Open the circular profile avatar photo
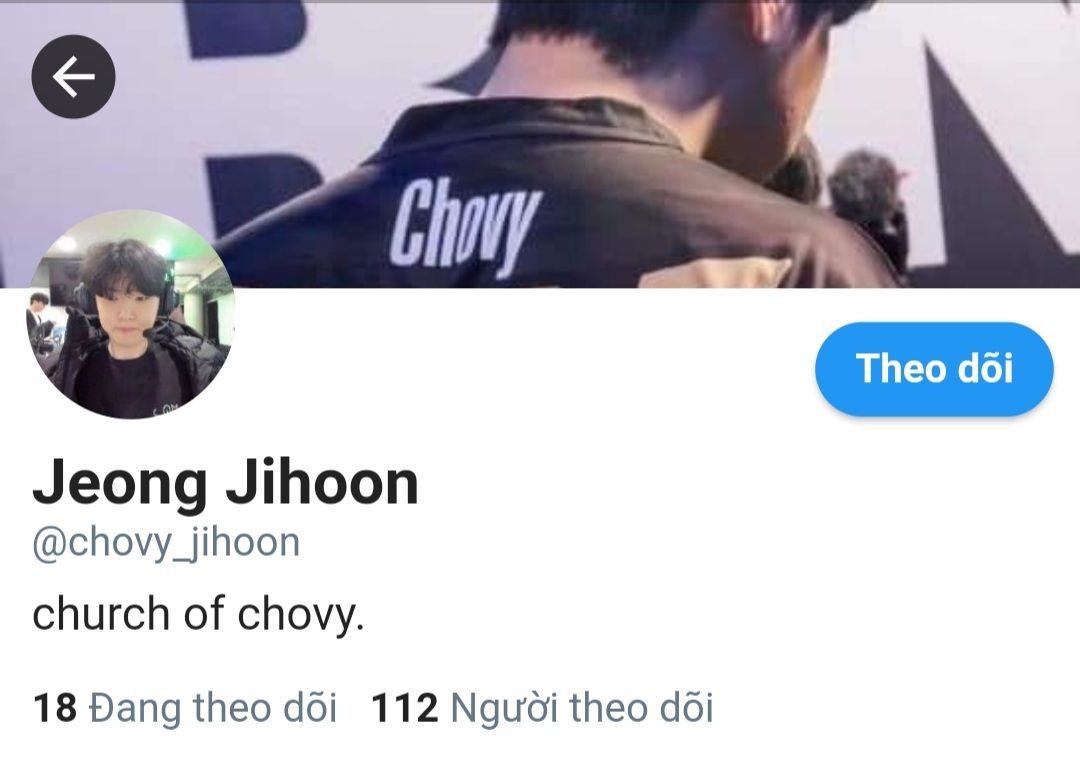The width and height of the screenshot is (1080, 772). tap(131, 314)
